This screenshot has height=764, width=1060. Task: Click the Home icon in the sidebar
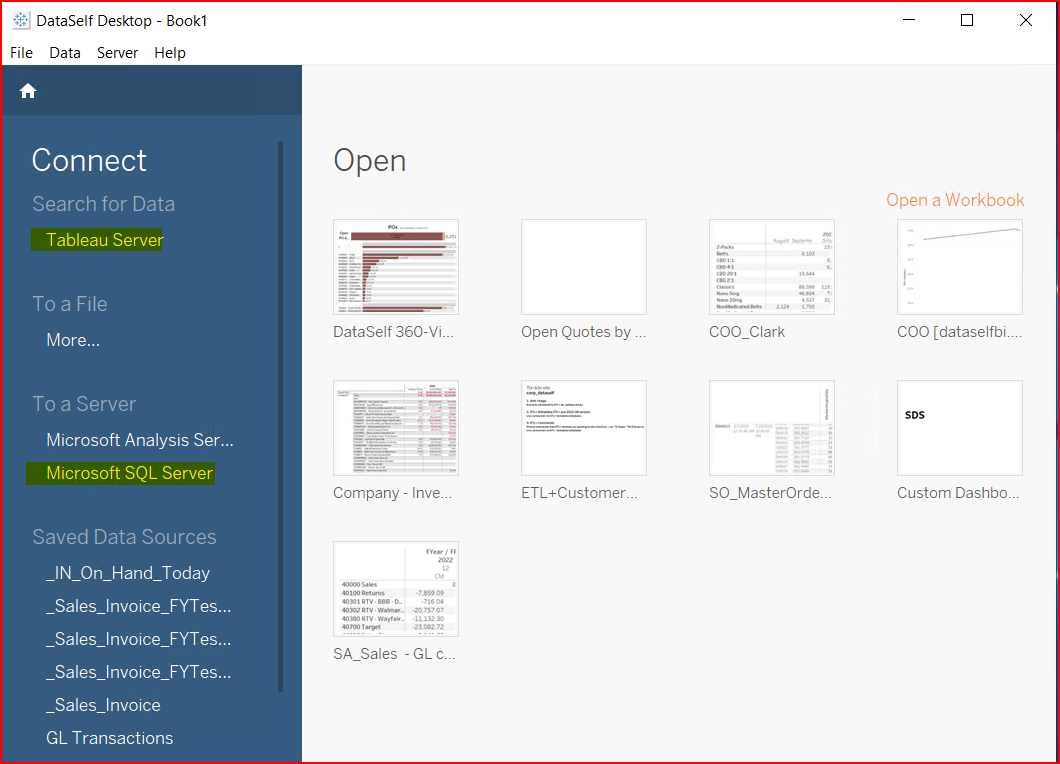[x=27, y=90]
